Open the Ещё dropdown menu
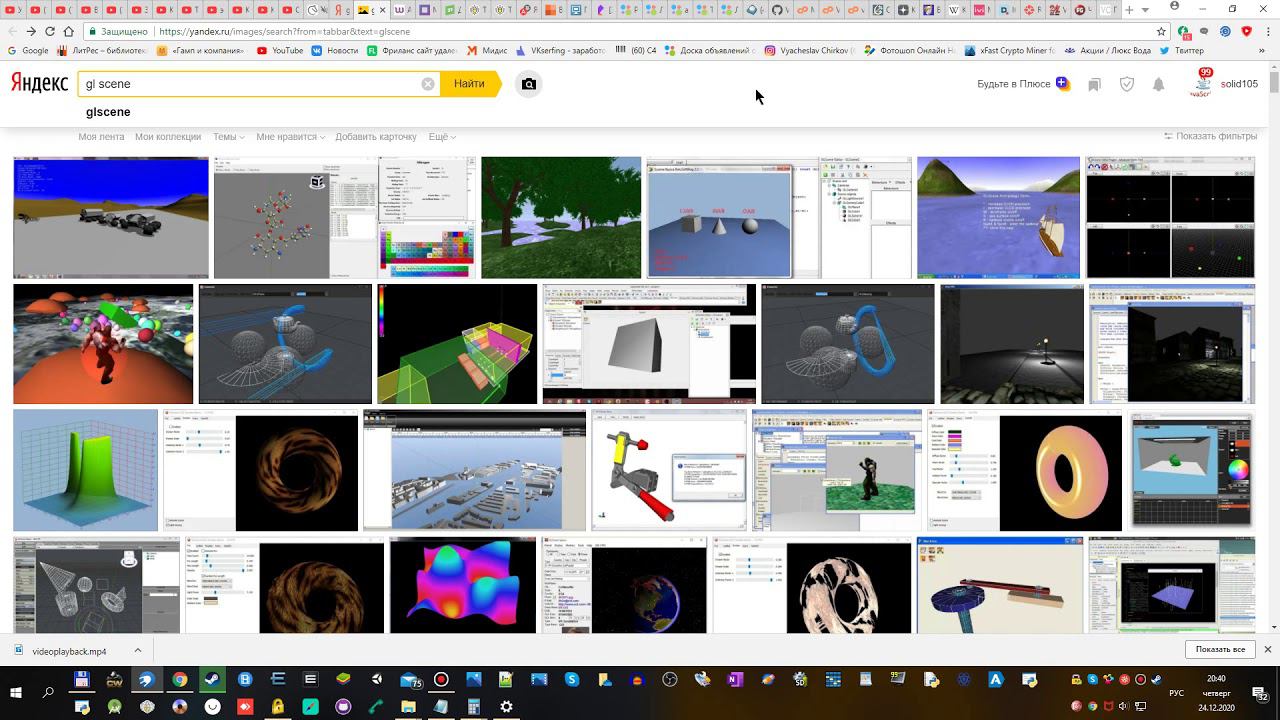Viewport: 1280px width, 720px height. point(441,137)
